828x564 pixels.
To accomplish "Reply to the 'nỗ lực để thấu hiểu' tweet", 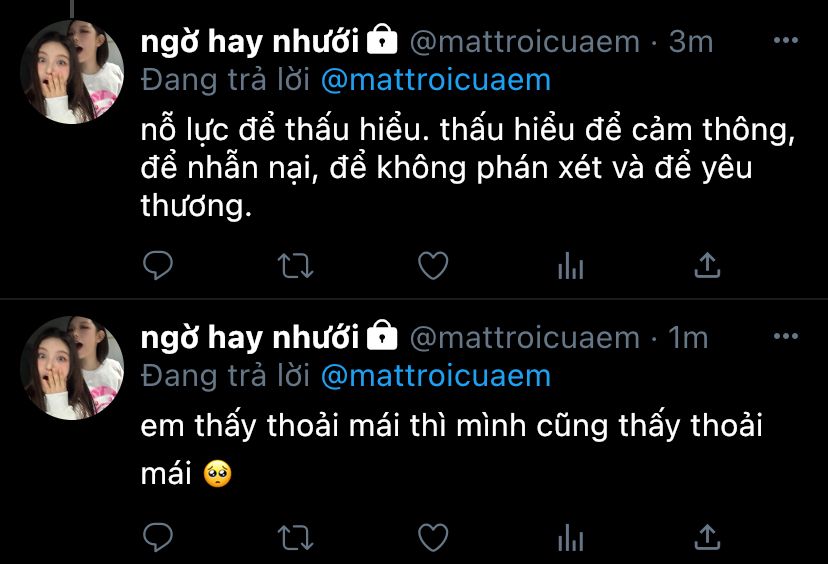I will click(x=158, y=265).
